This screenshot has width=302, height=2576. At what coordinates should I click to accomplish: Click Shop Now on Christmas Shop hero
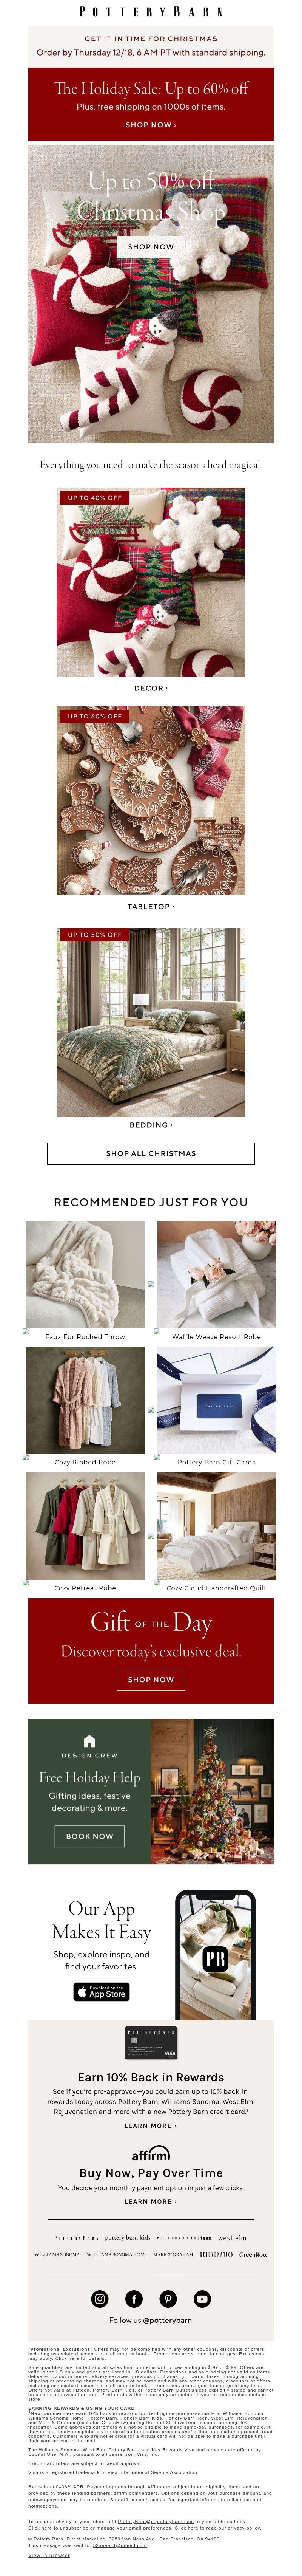click(x=151, y=246)
